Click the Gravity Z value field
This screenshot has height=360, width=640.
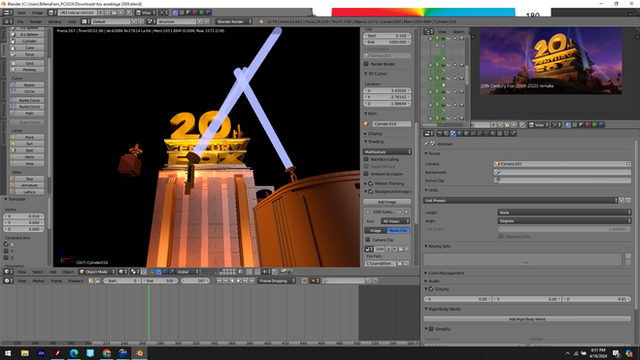(596, 299)
